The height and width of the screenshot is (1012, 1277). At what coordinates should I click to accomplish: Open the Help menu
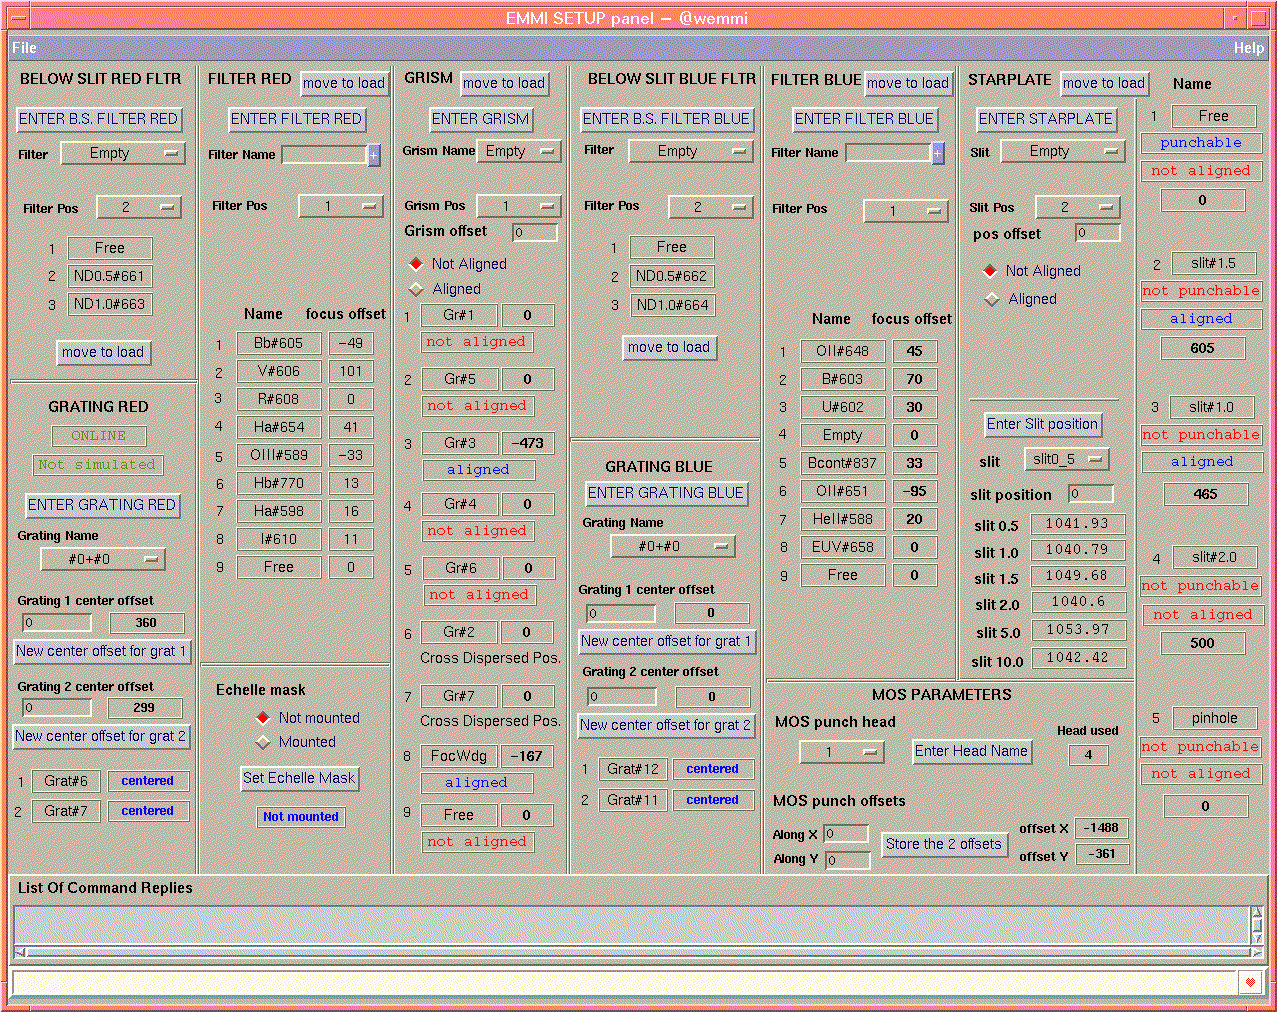(1248, 48)
